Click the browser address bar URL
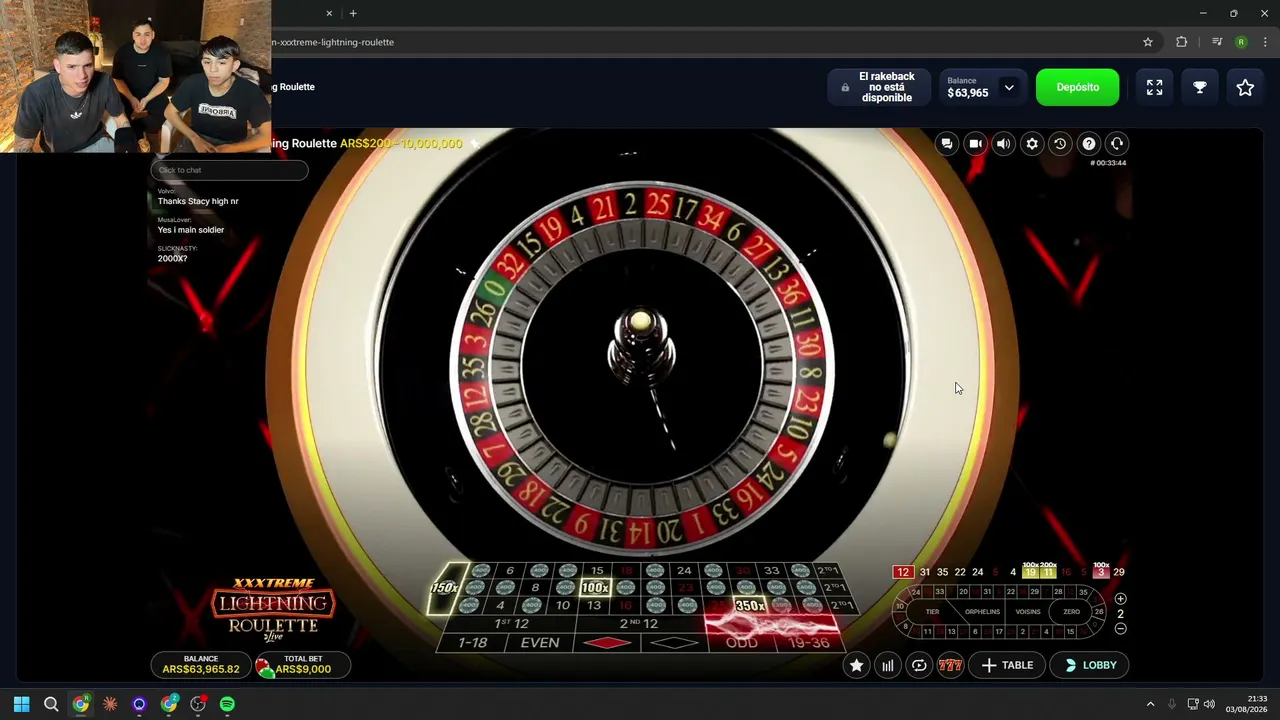Screen dimensions: 1280x720 333,42
